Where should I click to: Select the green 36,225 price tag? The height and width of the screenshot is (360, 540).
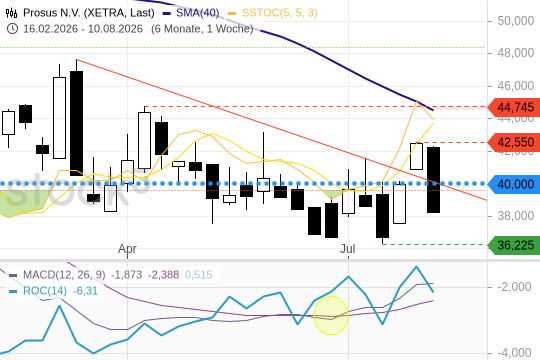514,245
